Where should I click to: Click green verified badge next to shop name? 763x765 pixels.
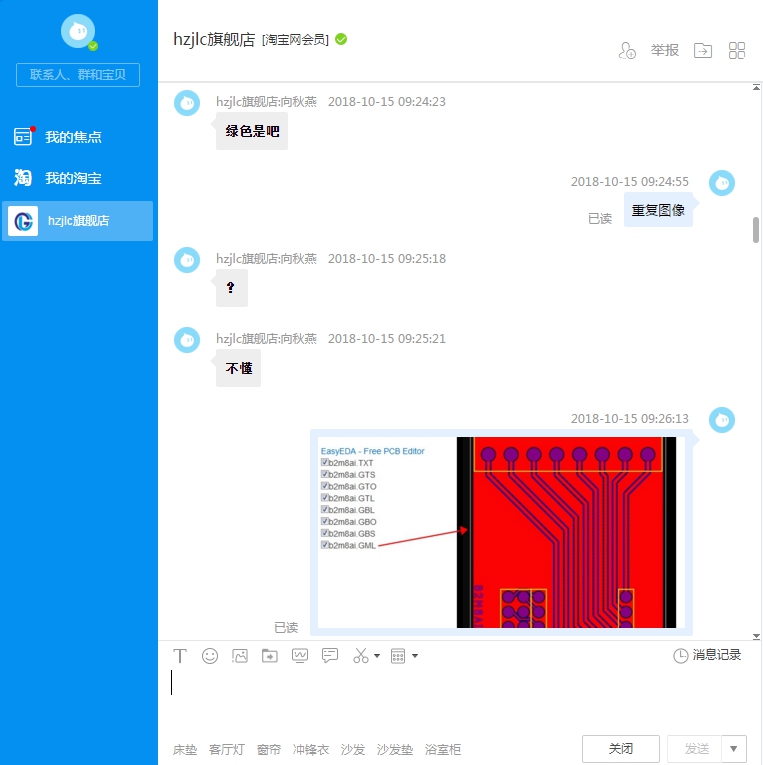[341, 40]
